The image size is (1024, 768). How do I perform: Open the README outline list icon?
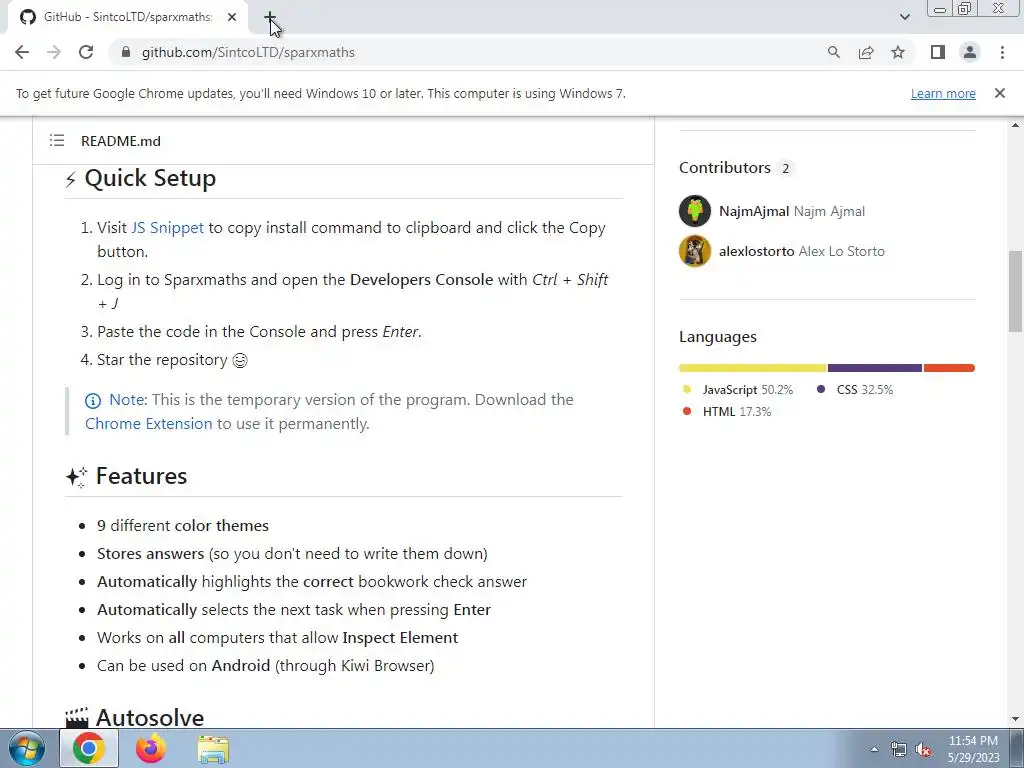[x=57, y=140]
